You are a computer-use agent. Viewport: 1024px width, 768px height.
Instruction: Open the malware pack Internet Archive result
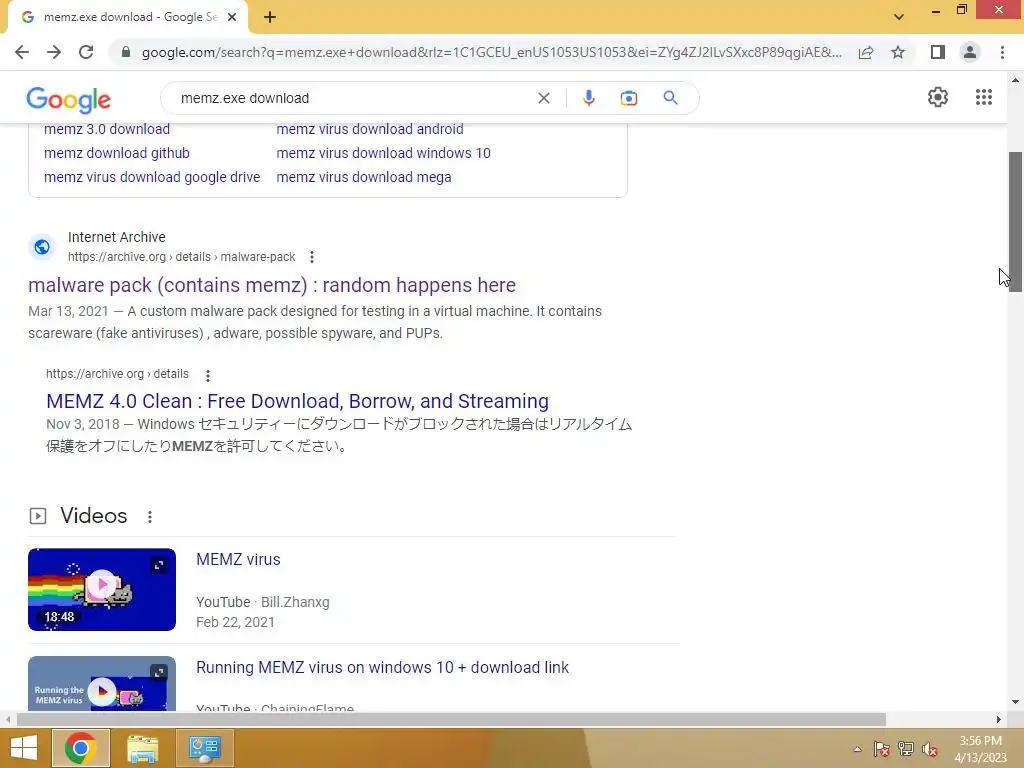pyautogui.click(x=272, y=285)
